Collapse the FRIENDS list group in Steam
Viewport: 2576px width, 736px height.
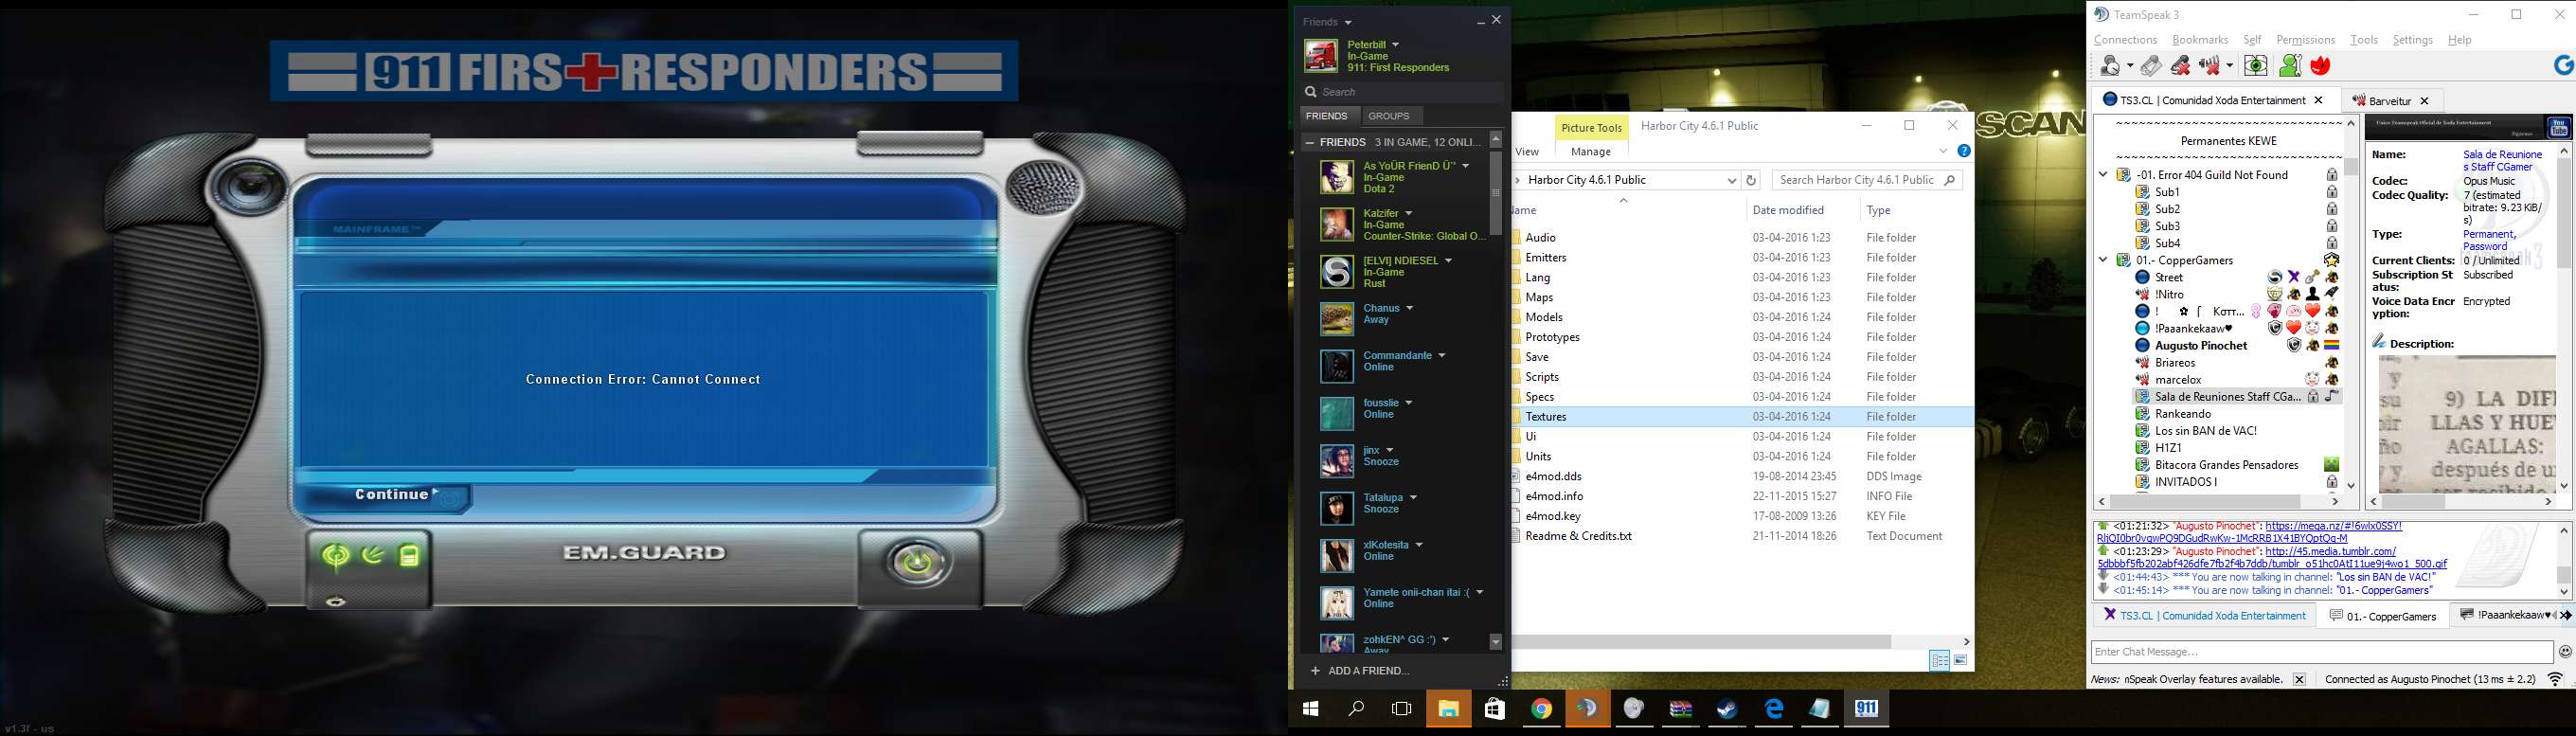(x=1310, y=142)
